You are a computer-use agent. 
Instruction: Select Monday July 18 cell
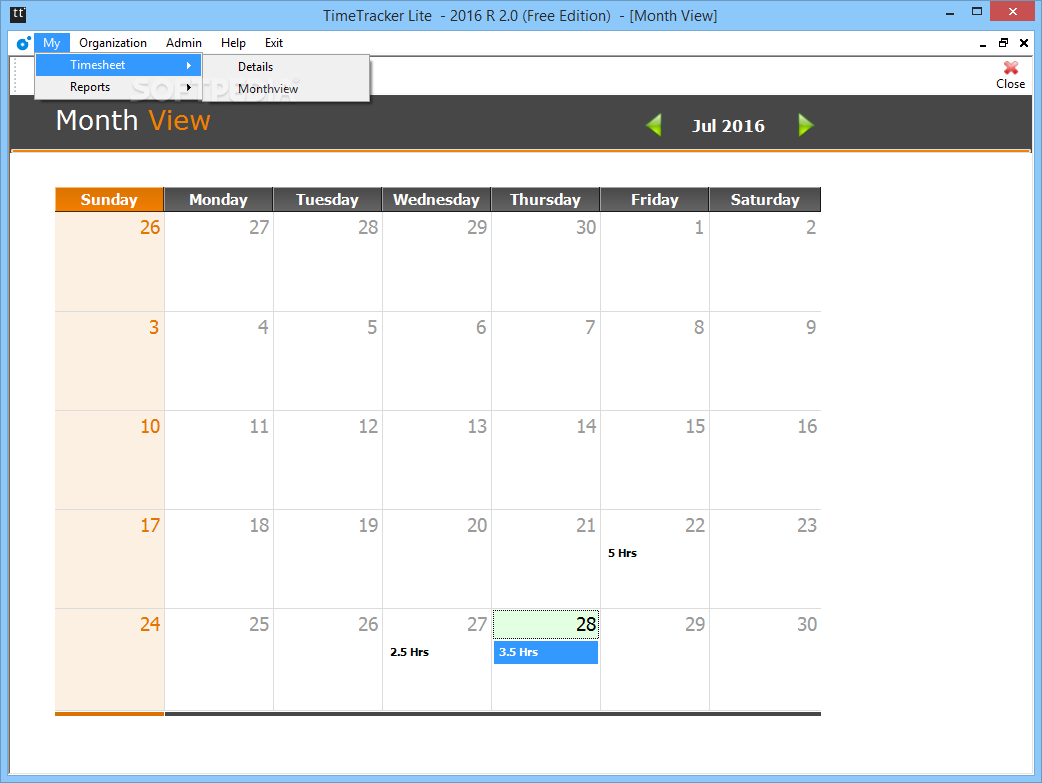point(219,559)
